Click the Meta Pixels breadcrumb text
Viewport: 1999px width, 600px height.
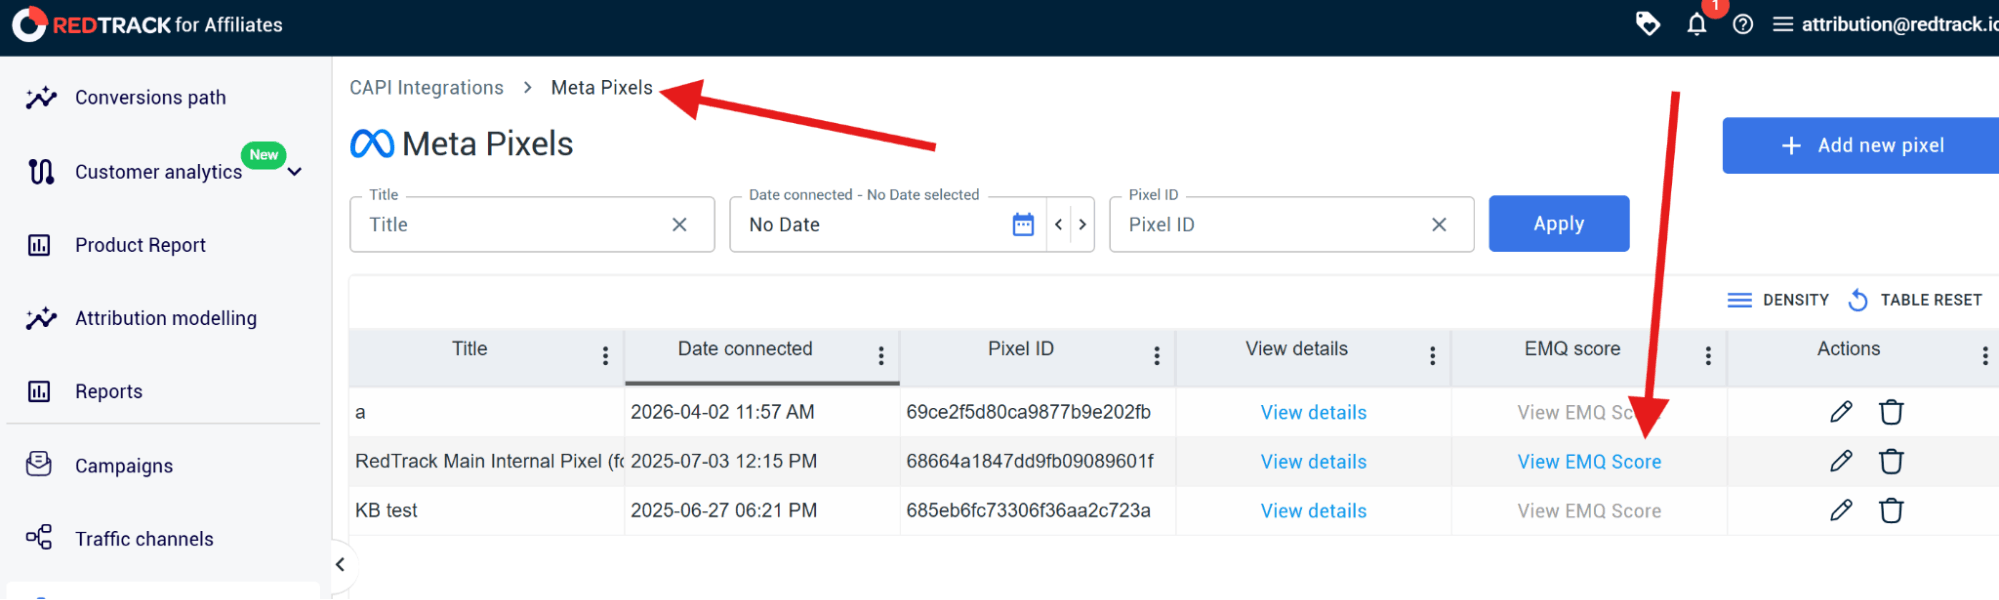coord(602,87)
